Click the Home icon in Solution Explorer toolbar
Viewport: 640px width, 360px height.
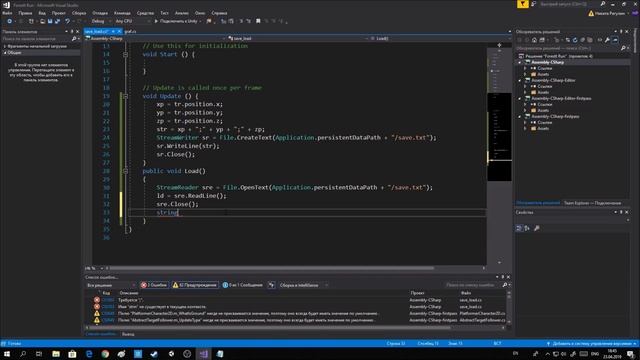click(534, 40)
